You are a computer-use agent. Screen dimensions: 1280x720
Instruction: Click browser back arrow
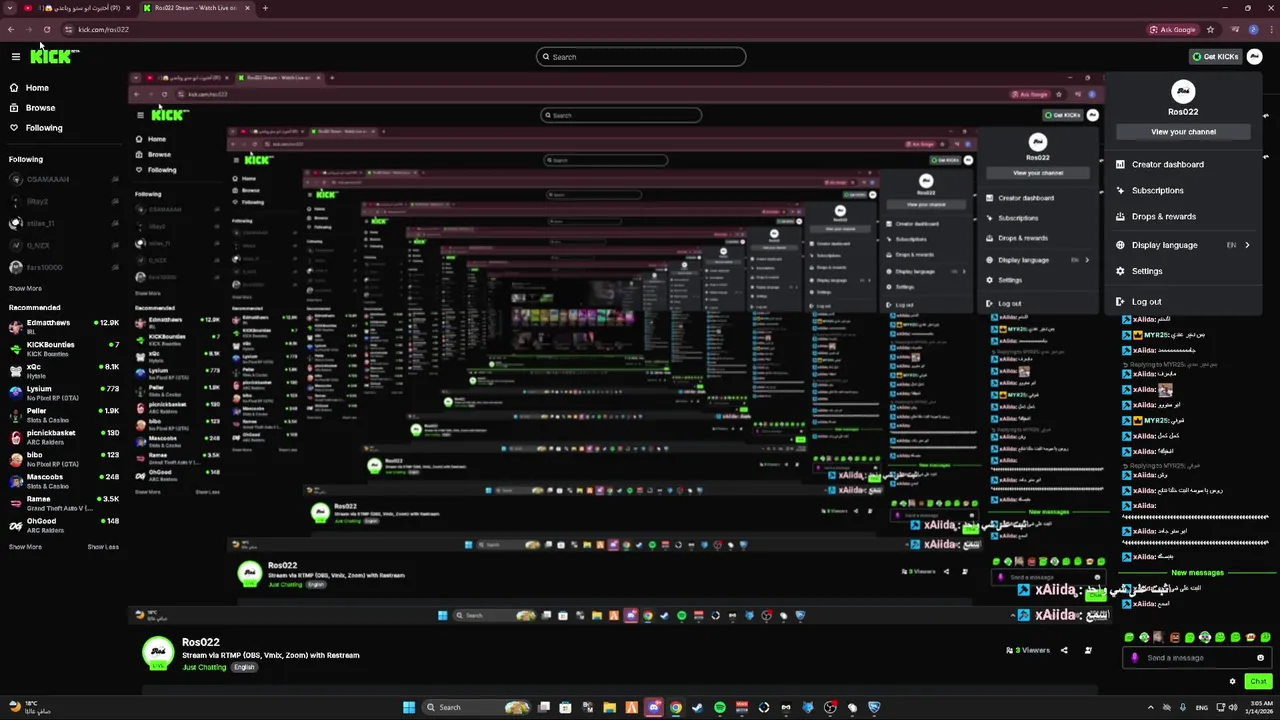[x=11, y=30]
